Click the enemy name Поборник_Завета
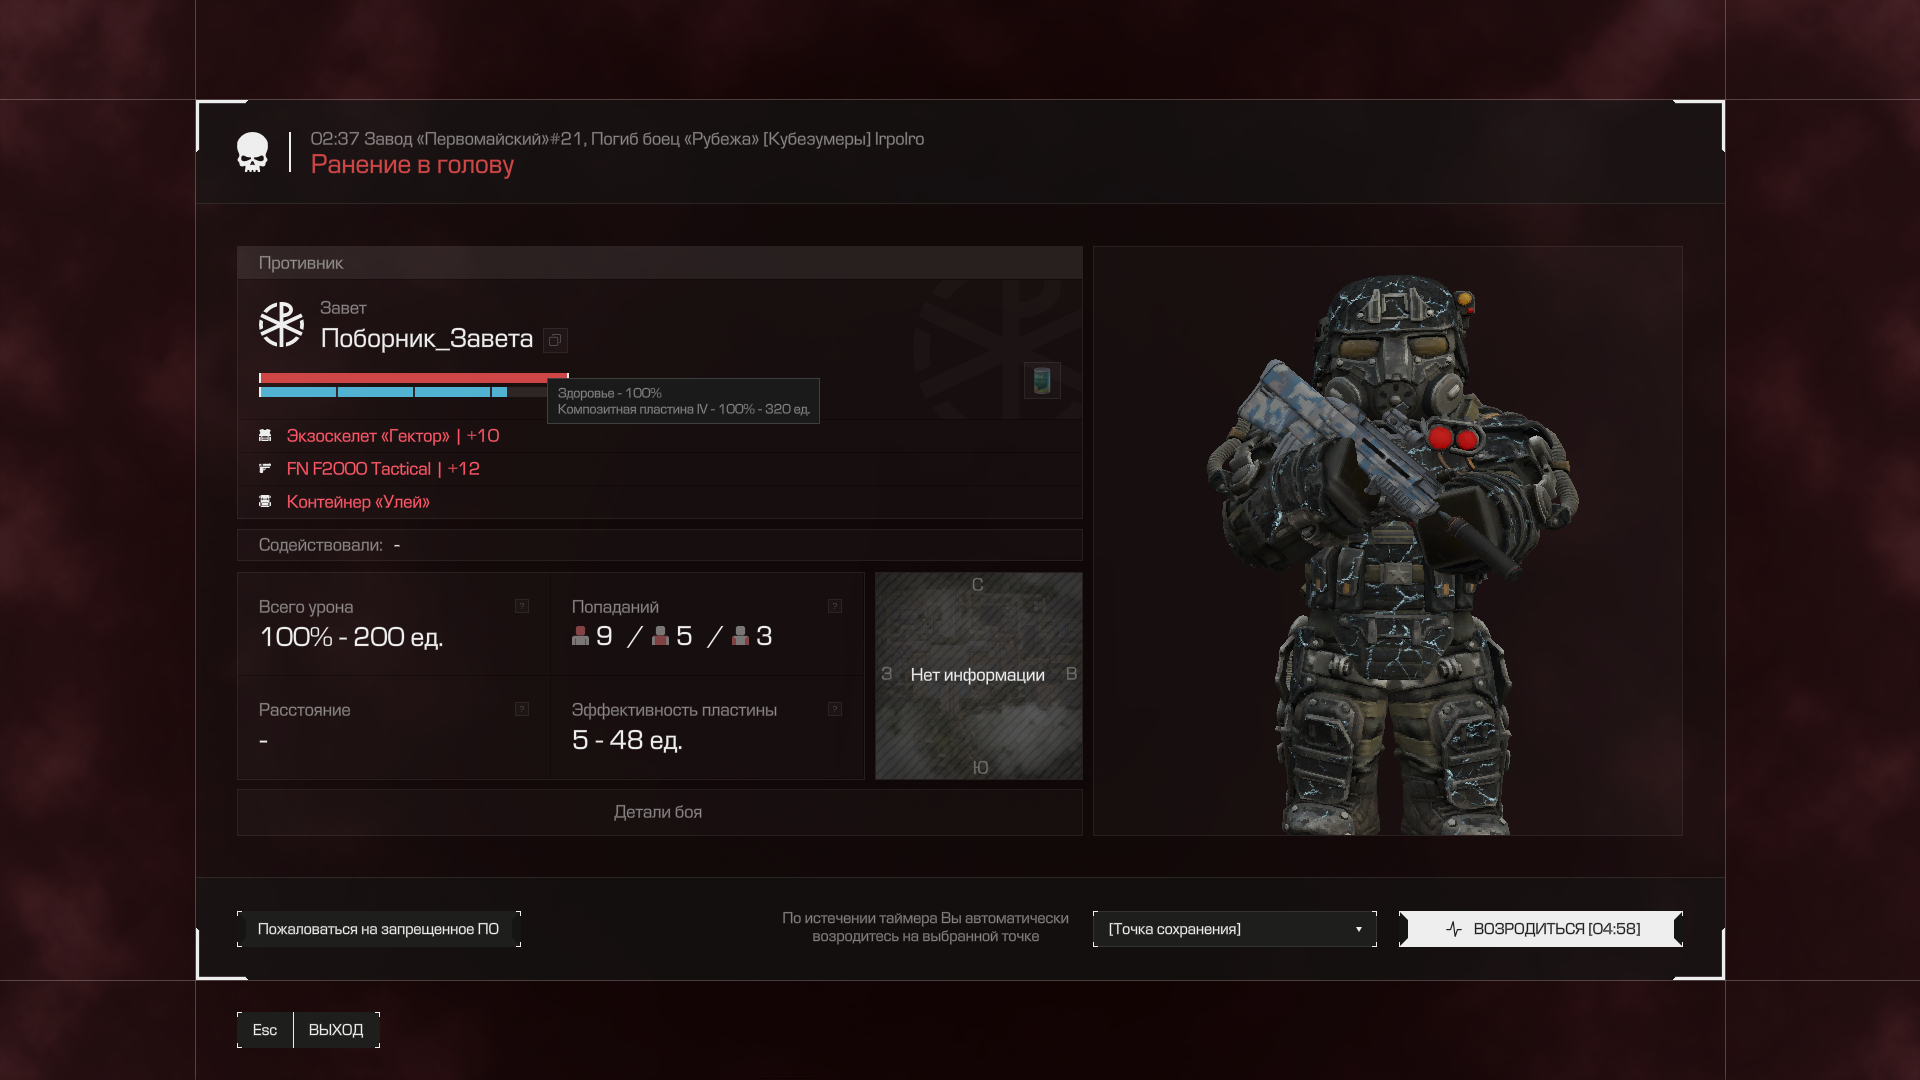The width and height of the screenshot is (1920, 1080). (x=427, y=339)
